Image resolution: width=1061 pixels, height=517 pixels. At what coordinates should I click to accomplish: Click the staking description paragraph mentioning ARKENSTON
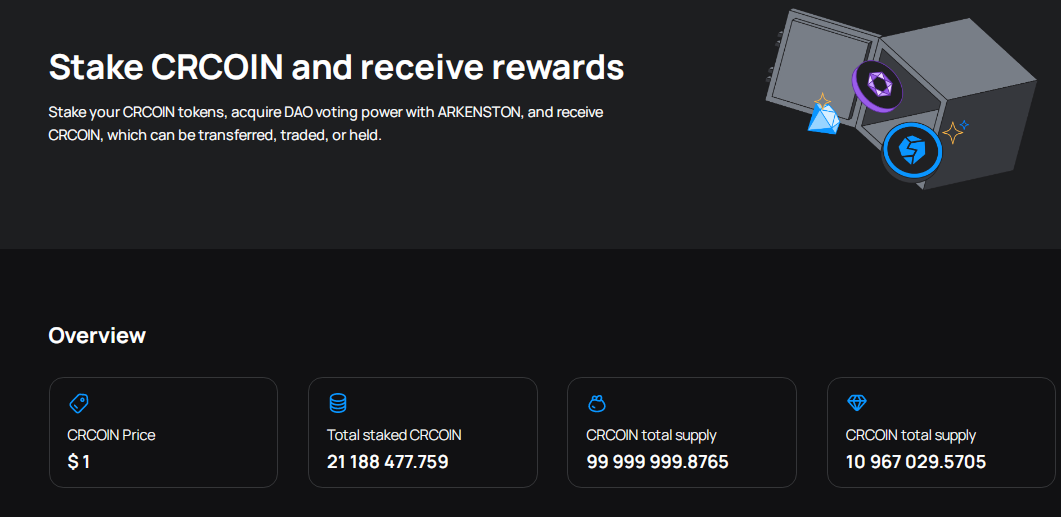click(x=325, y=123)
